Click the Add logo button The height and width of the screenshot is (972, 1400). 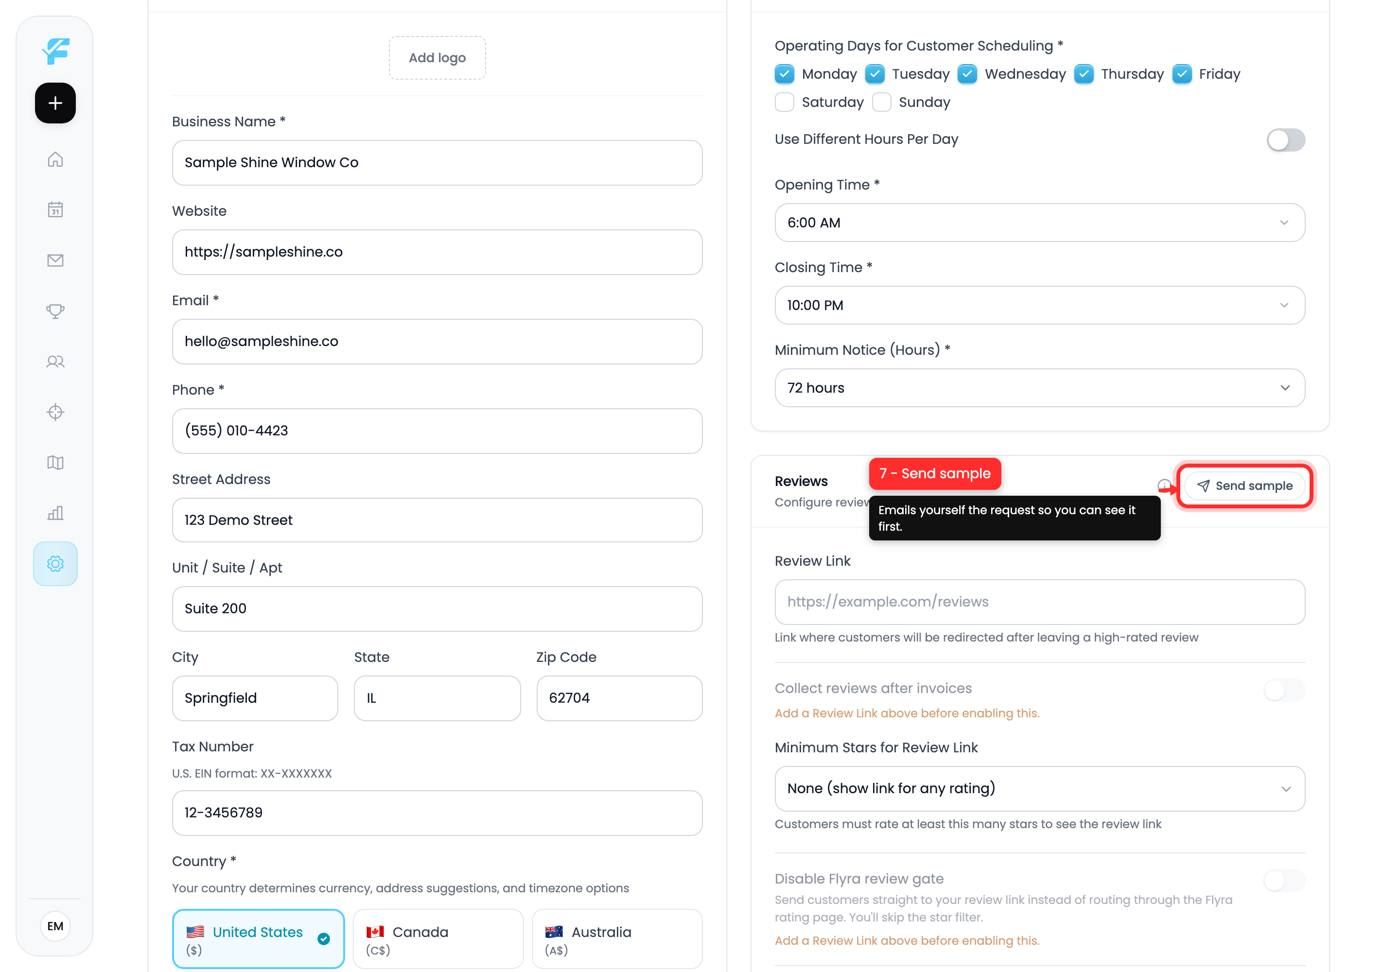pyautogui.click(x=437, y=58)
